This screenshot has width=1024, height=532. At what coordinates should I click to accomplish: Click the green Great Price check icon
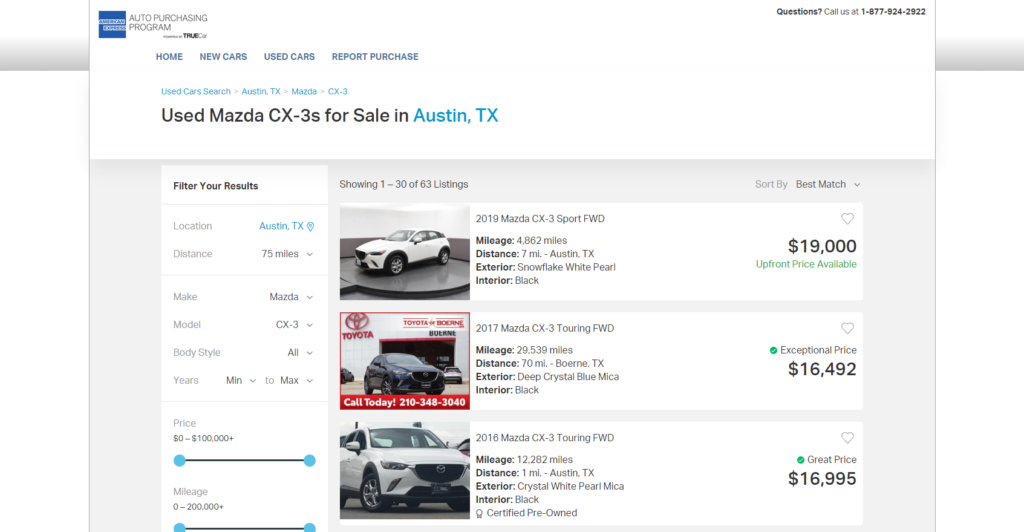[801, 460]
